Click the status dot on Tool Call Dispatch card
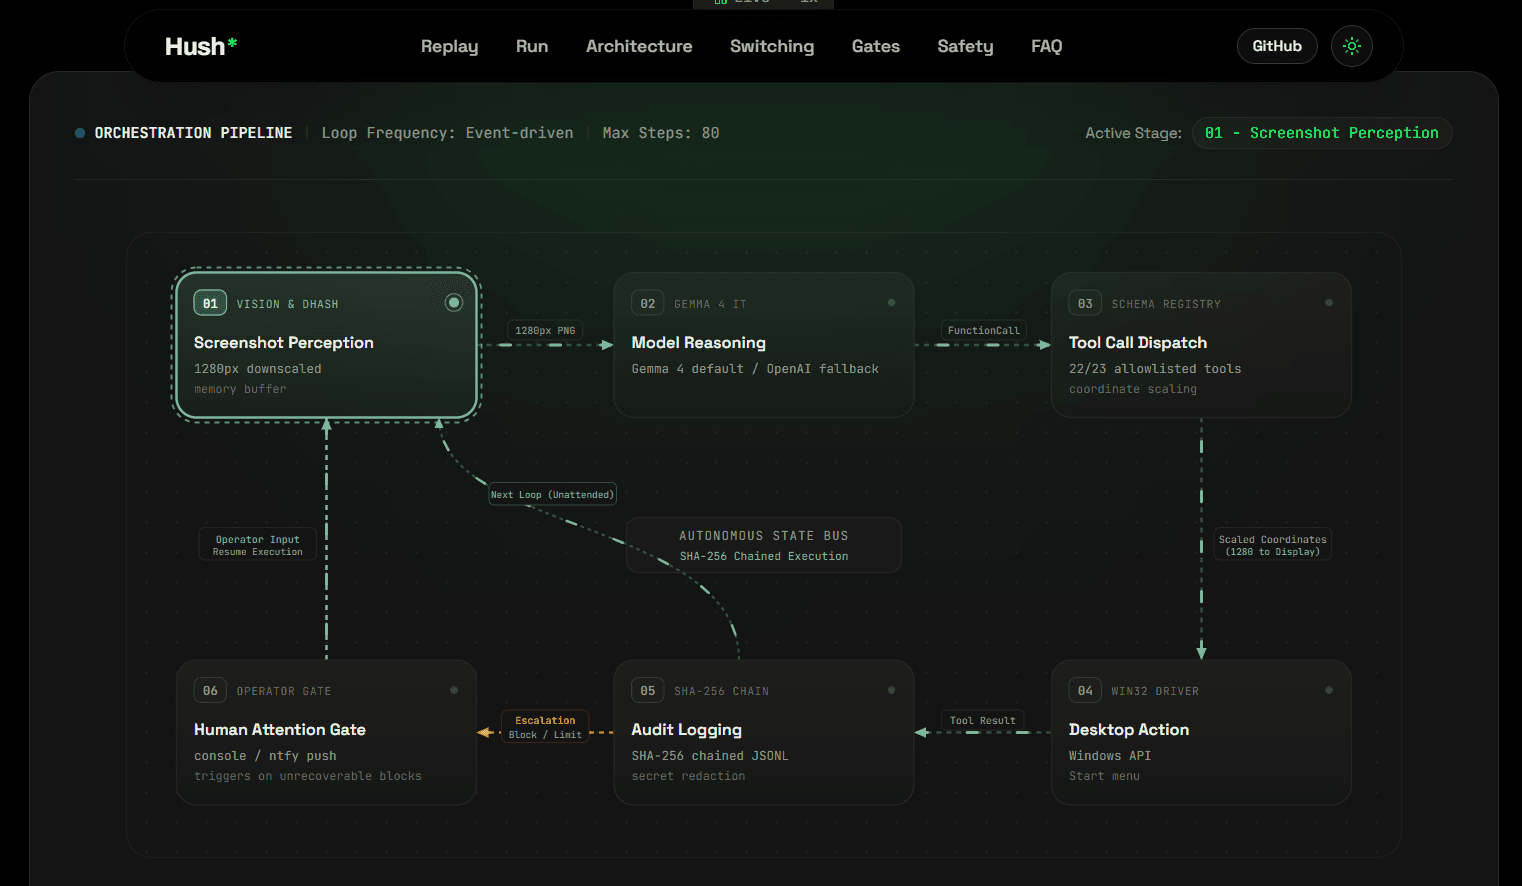The image size is (1522, 886). pyautogui.click(x=1329, y=302)
